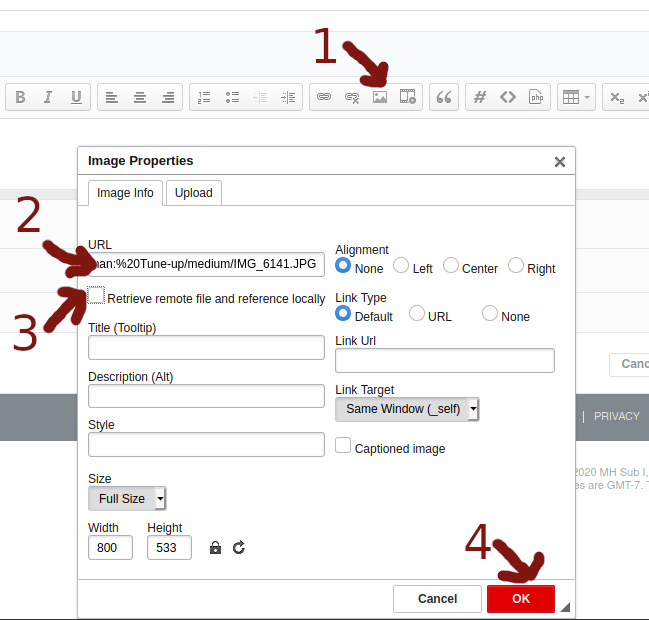Focus the Title (Tooltip) field
The width and height of the screenshot is (649, 620).
[x=206, y=347]
